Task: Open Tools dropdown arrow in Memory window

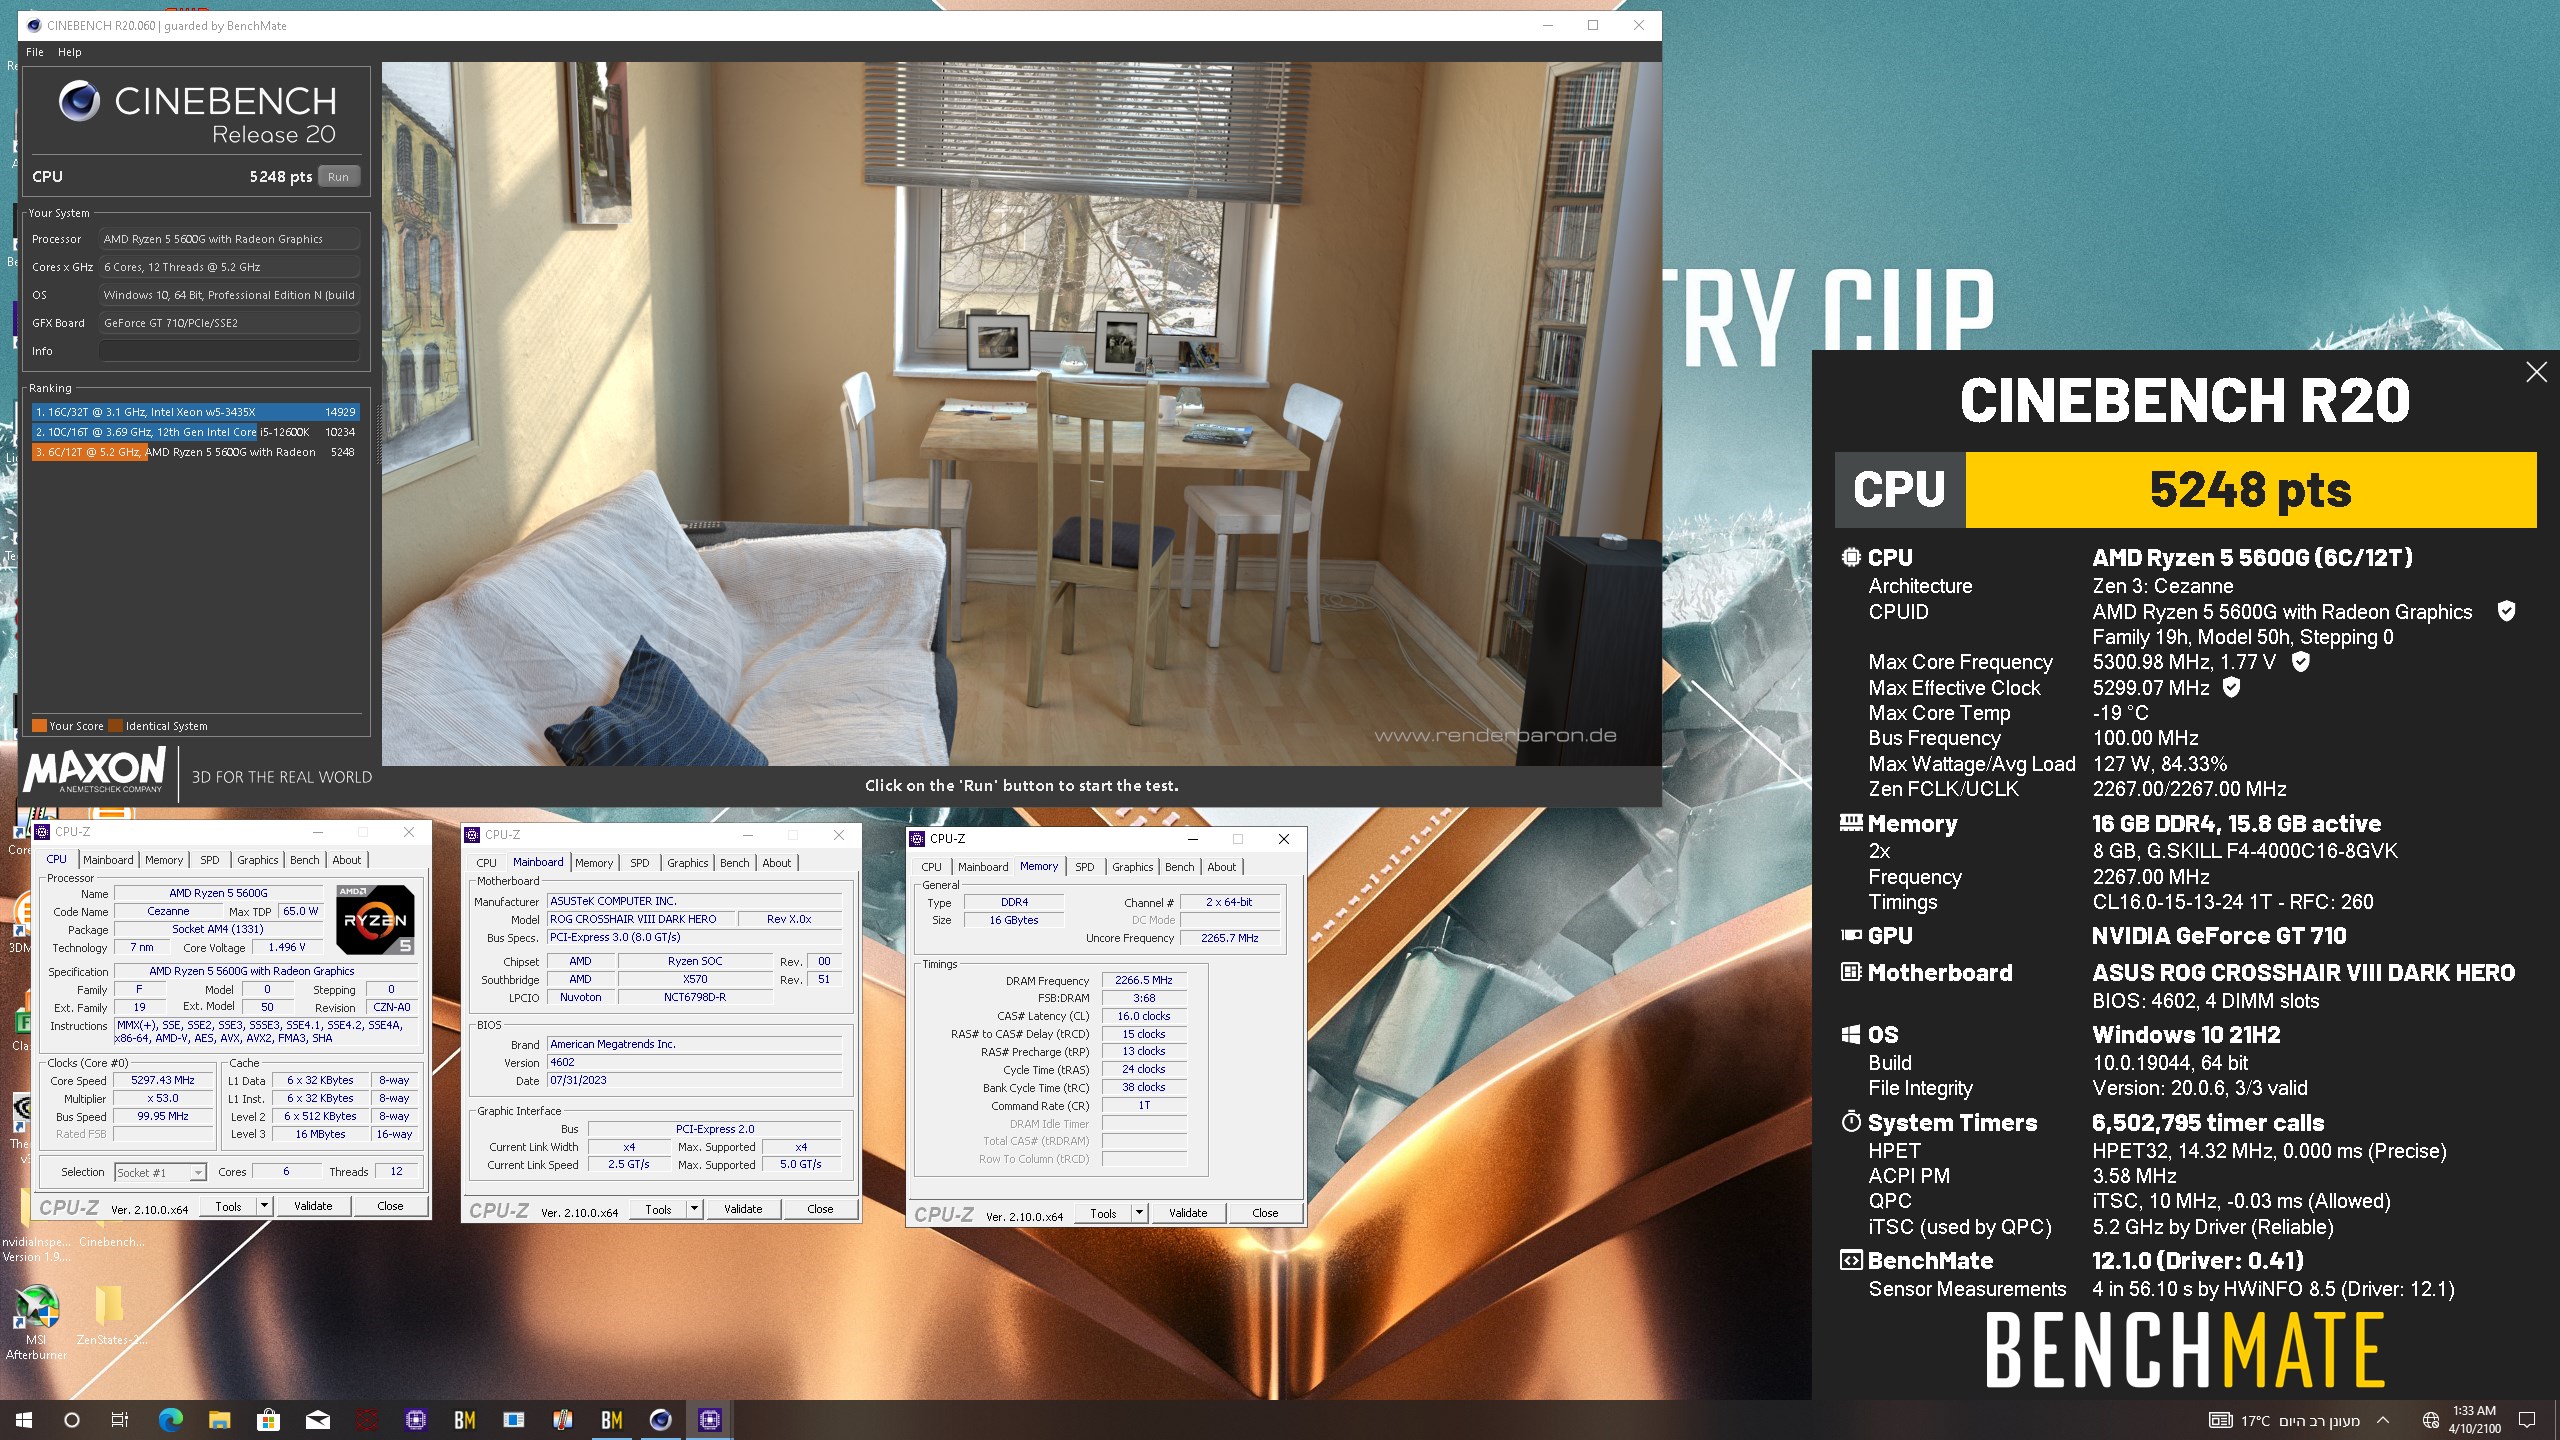Action: (1139, 1213)
